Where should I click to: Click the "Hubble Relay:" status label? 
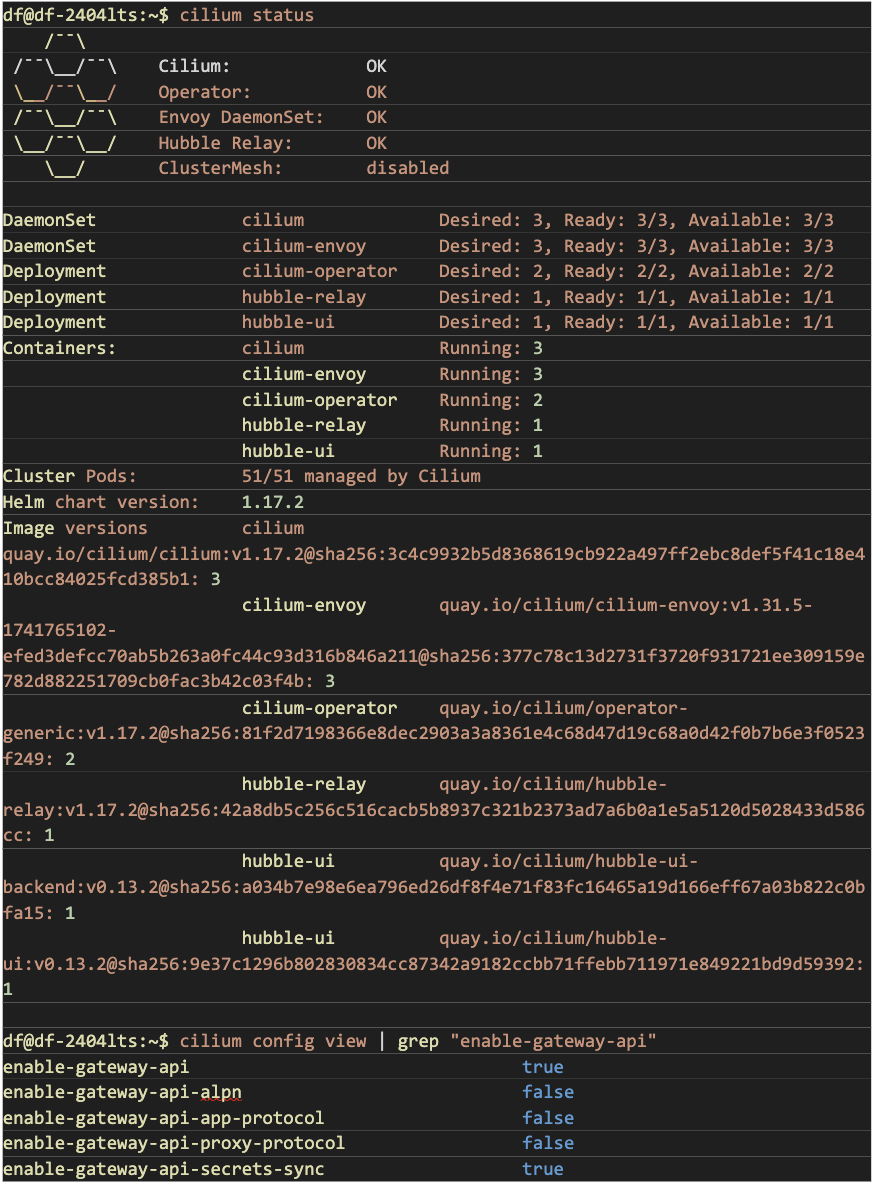click(226, 143)
